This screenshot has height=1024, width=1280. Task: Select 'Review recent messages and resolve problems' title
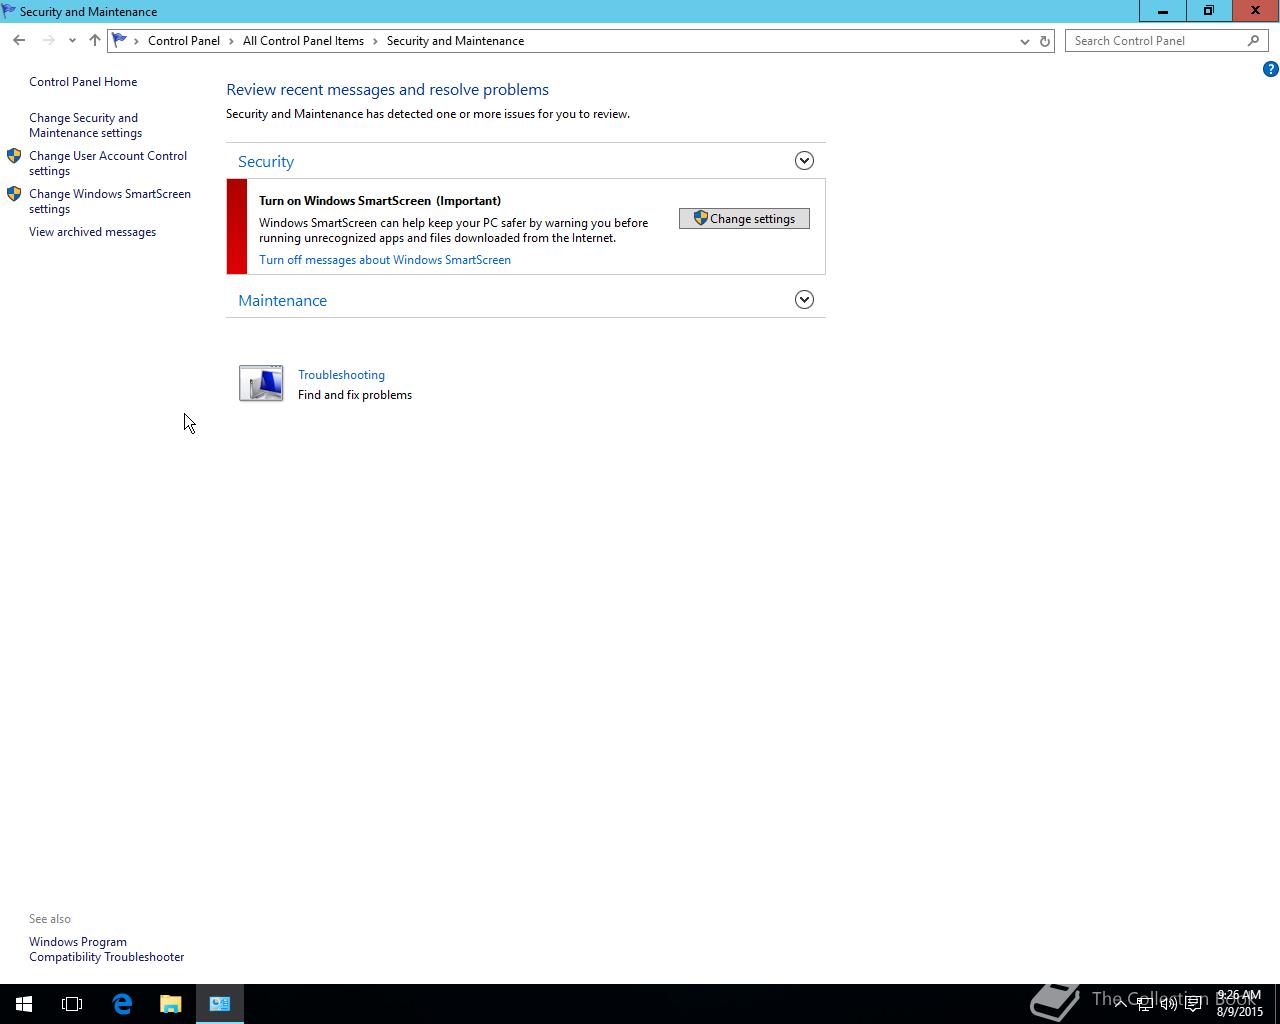387,90
